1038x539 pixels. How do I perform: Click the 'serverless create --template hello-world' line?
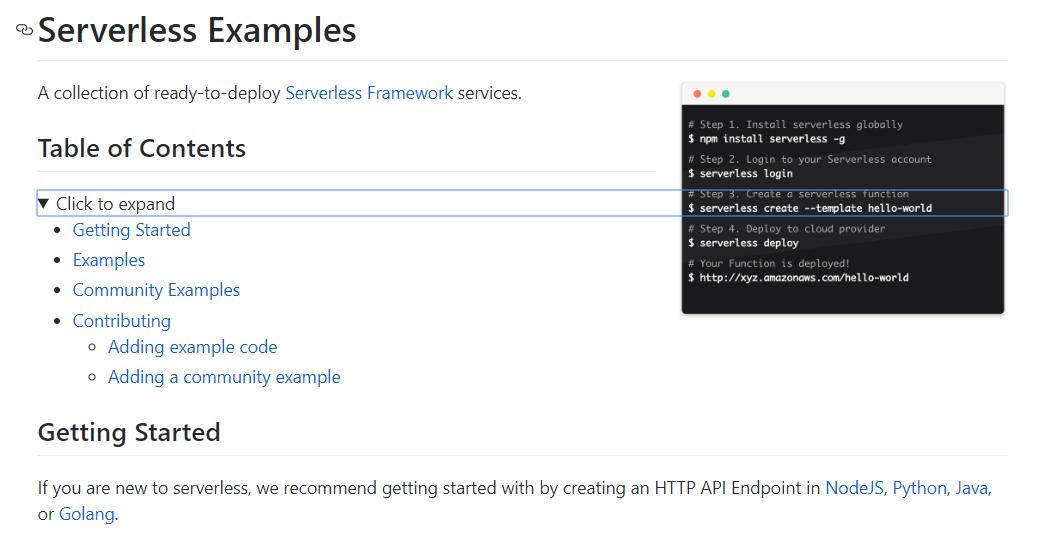pyautogui.click(x=810, y=208)
